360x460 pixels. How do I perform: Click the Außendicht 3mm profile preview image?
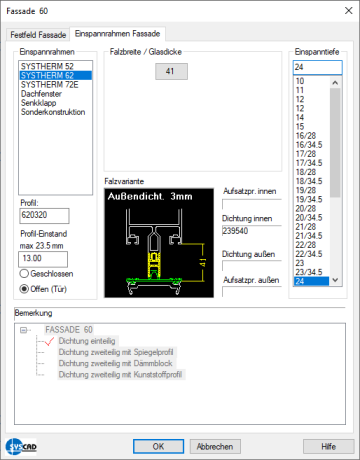(x=159, y=243)
